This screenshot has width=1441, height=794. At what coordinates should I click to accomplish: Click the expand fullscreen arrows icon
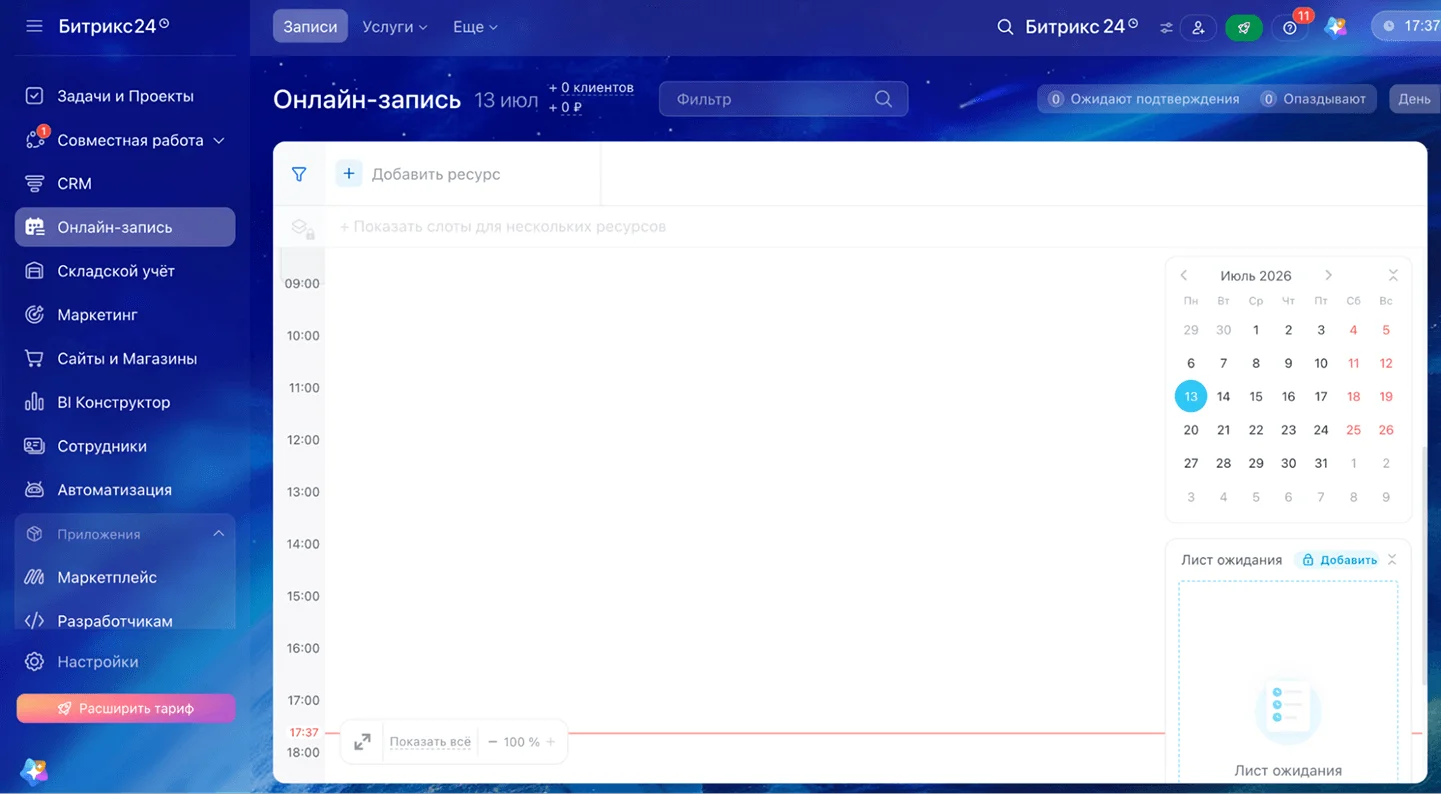point(362,742)
